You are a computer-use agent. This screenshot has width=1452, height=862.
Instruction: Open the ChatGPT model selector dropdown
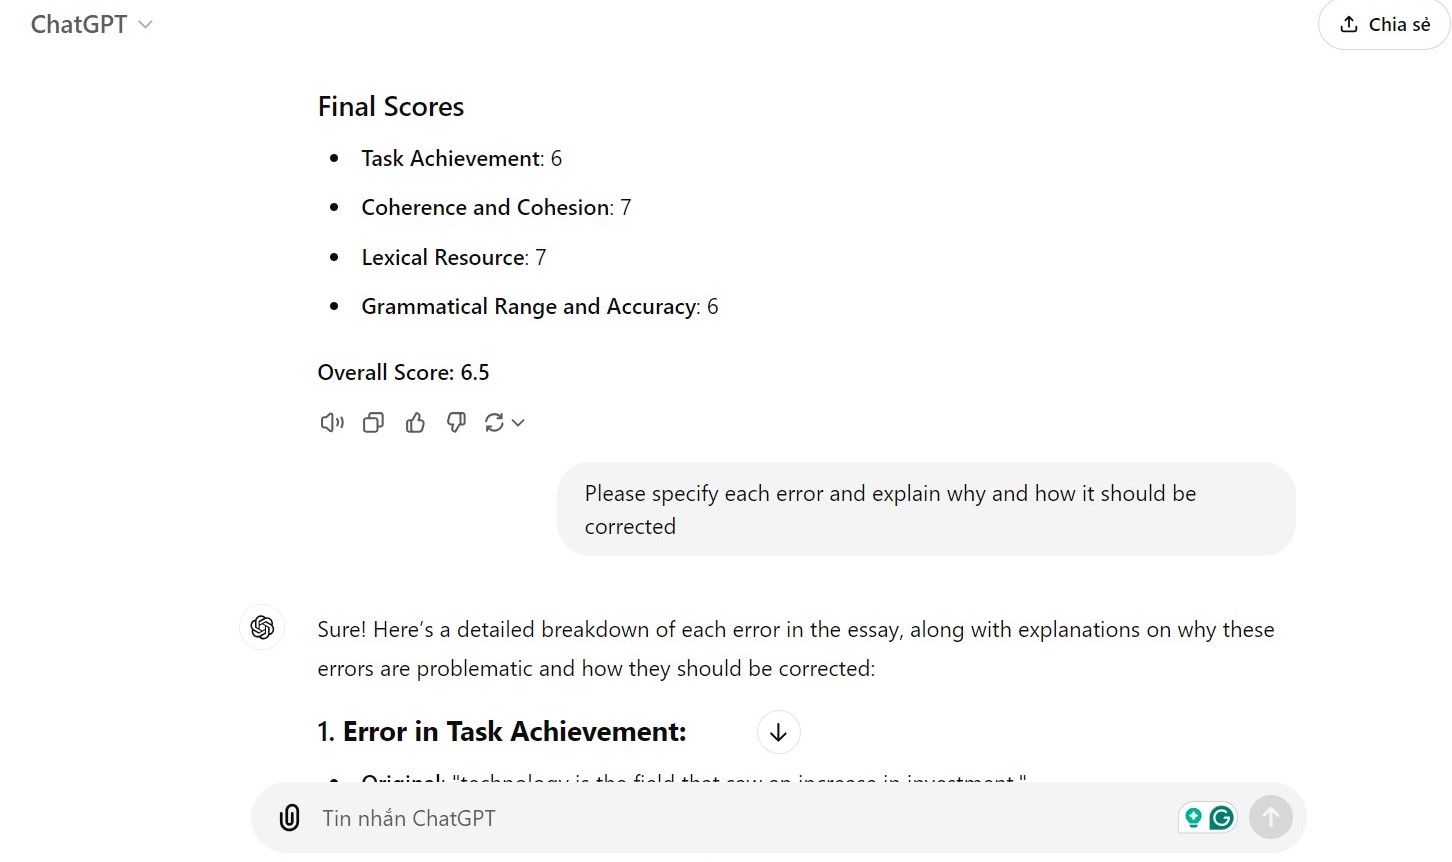click(91, 24)
